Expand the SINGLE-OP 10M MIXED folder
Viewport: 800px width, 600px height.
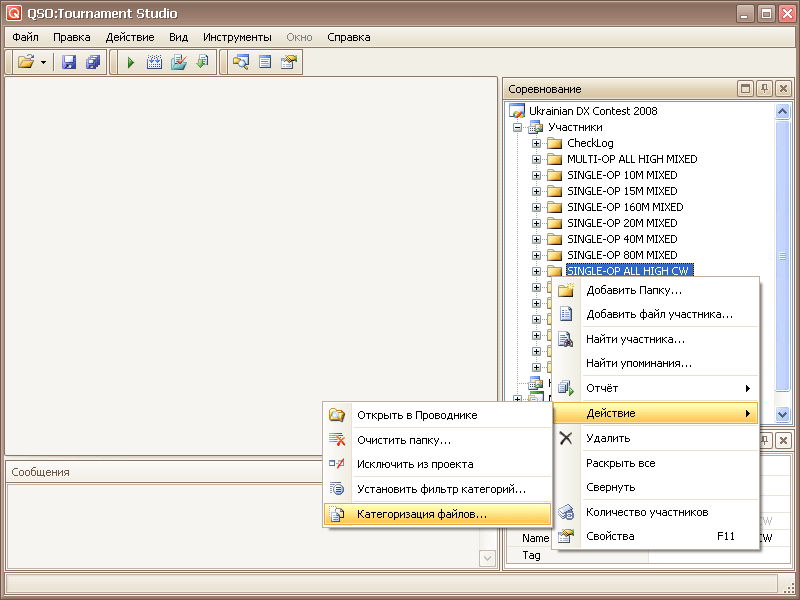click(x=537, y=175)
